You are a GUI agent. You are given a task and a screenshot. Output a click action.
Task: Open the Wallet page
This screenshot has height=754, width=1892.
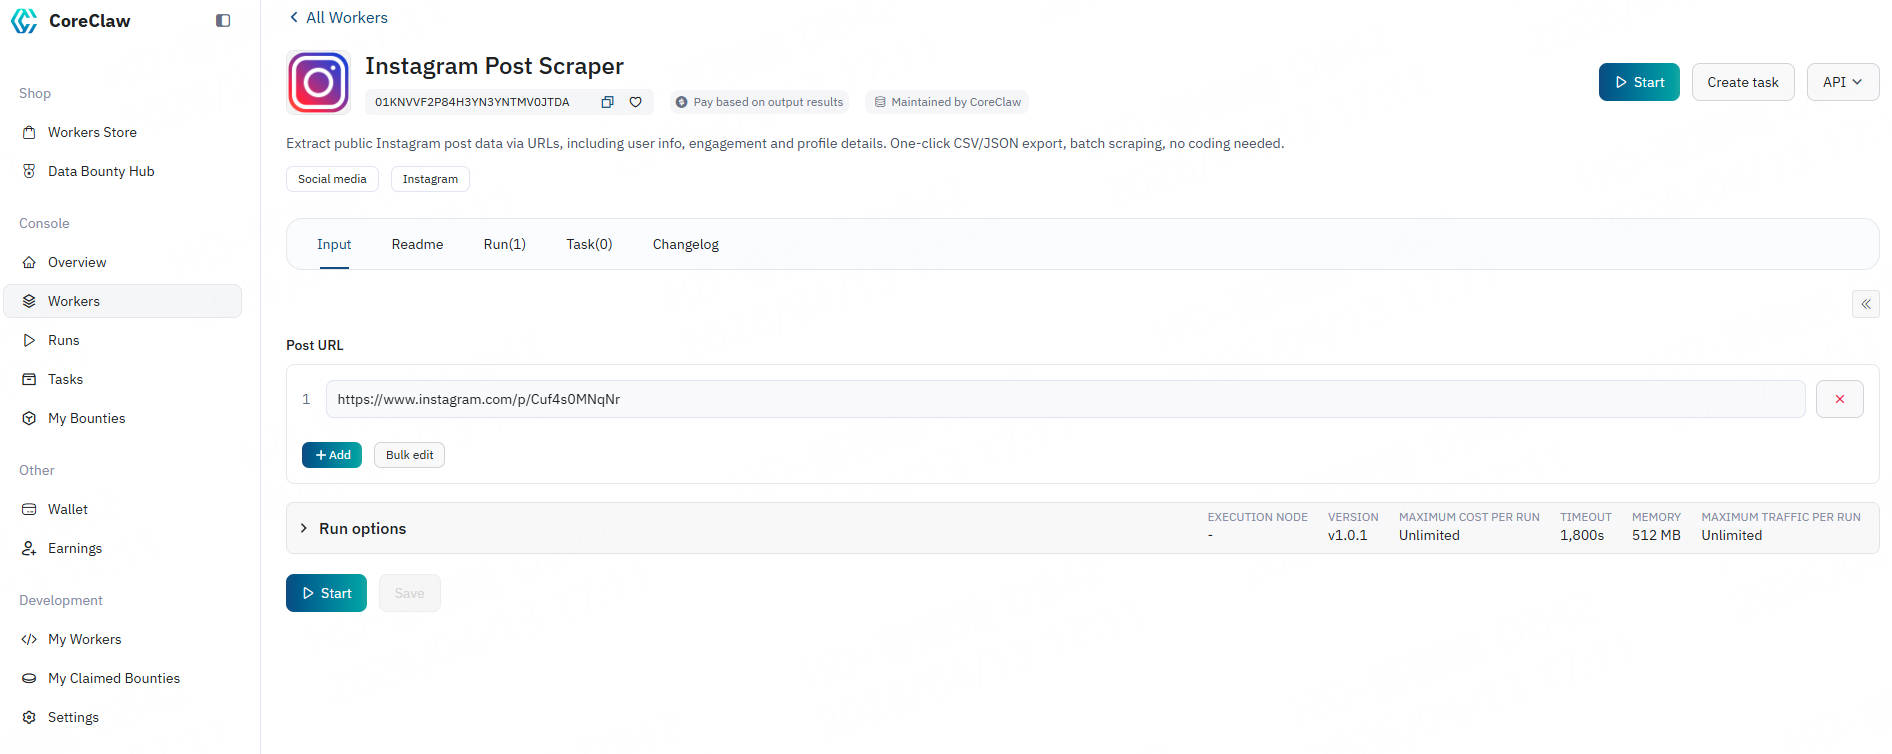[68, 509]
